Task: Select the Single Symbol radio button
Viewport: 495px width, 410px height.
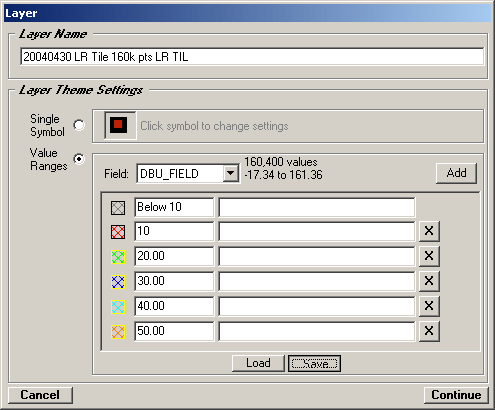Action: (x=79, y=125)
